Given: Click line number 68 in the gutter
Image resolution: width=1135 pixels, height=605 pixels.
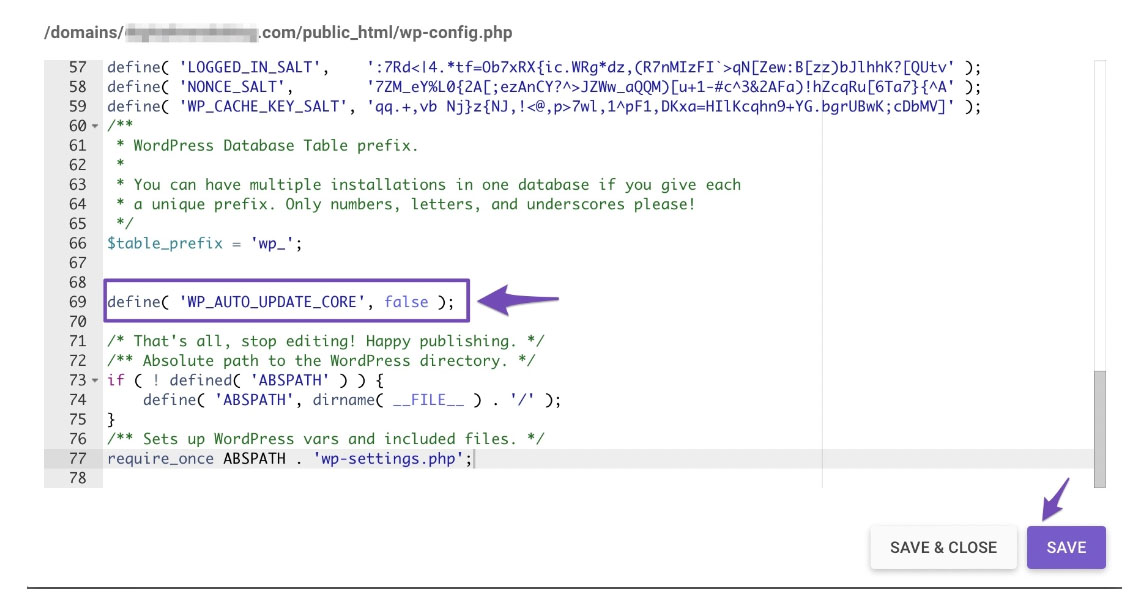Looking at the screenshot, I should (x=78, y=283).
